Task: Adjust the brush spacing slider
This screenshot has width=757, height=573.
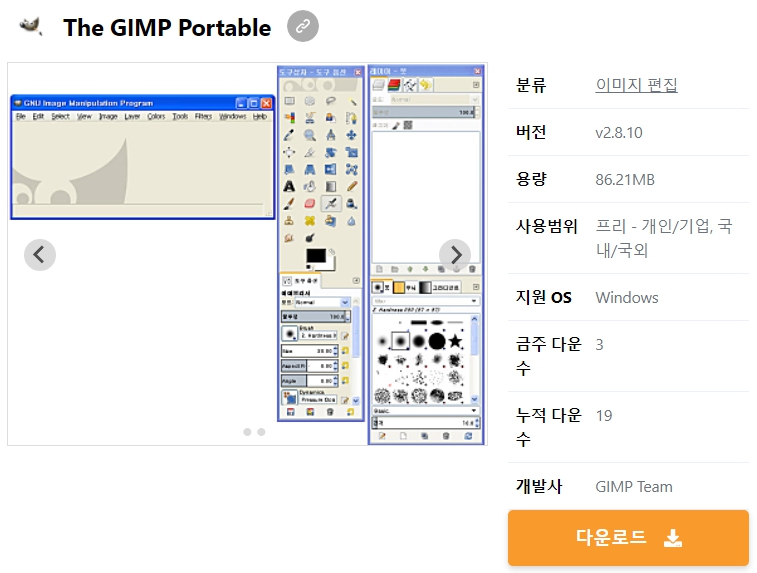Action: (426, 423)
